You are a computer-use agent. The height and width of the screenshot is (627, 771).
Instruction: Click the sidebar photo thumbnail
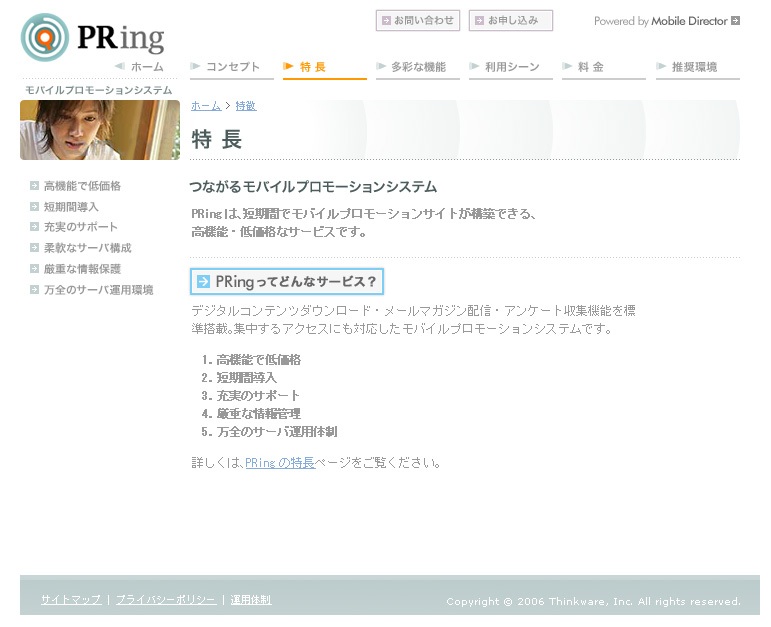100,130
